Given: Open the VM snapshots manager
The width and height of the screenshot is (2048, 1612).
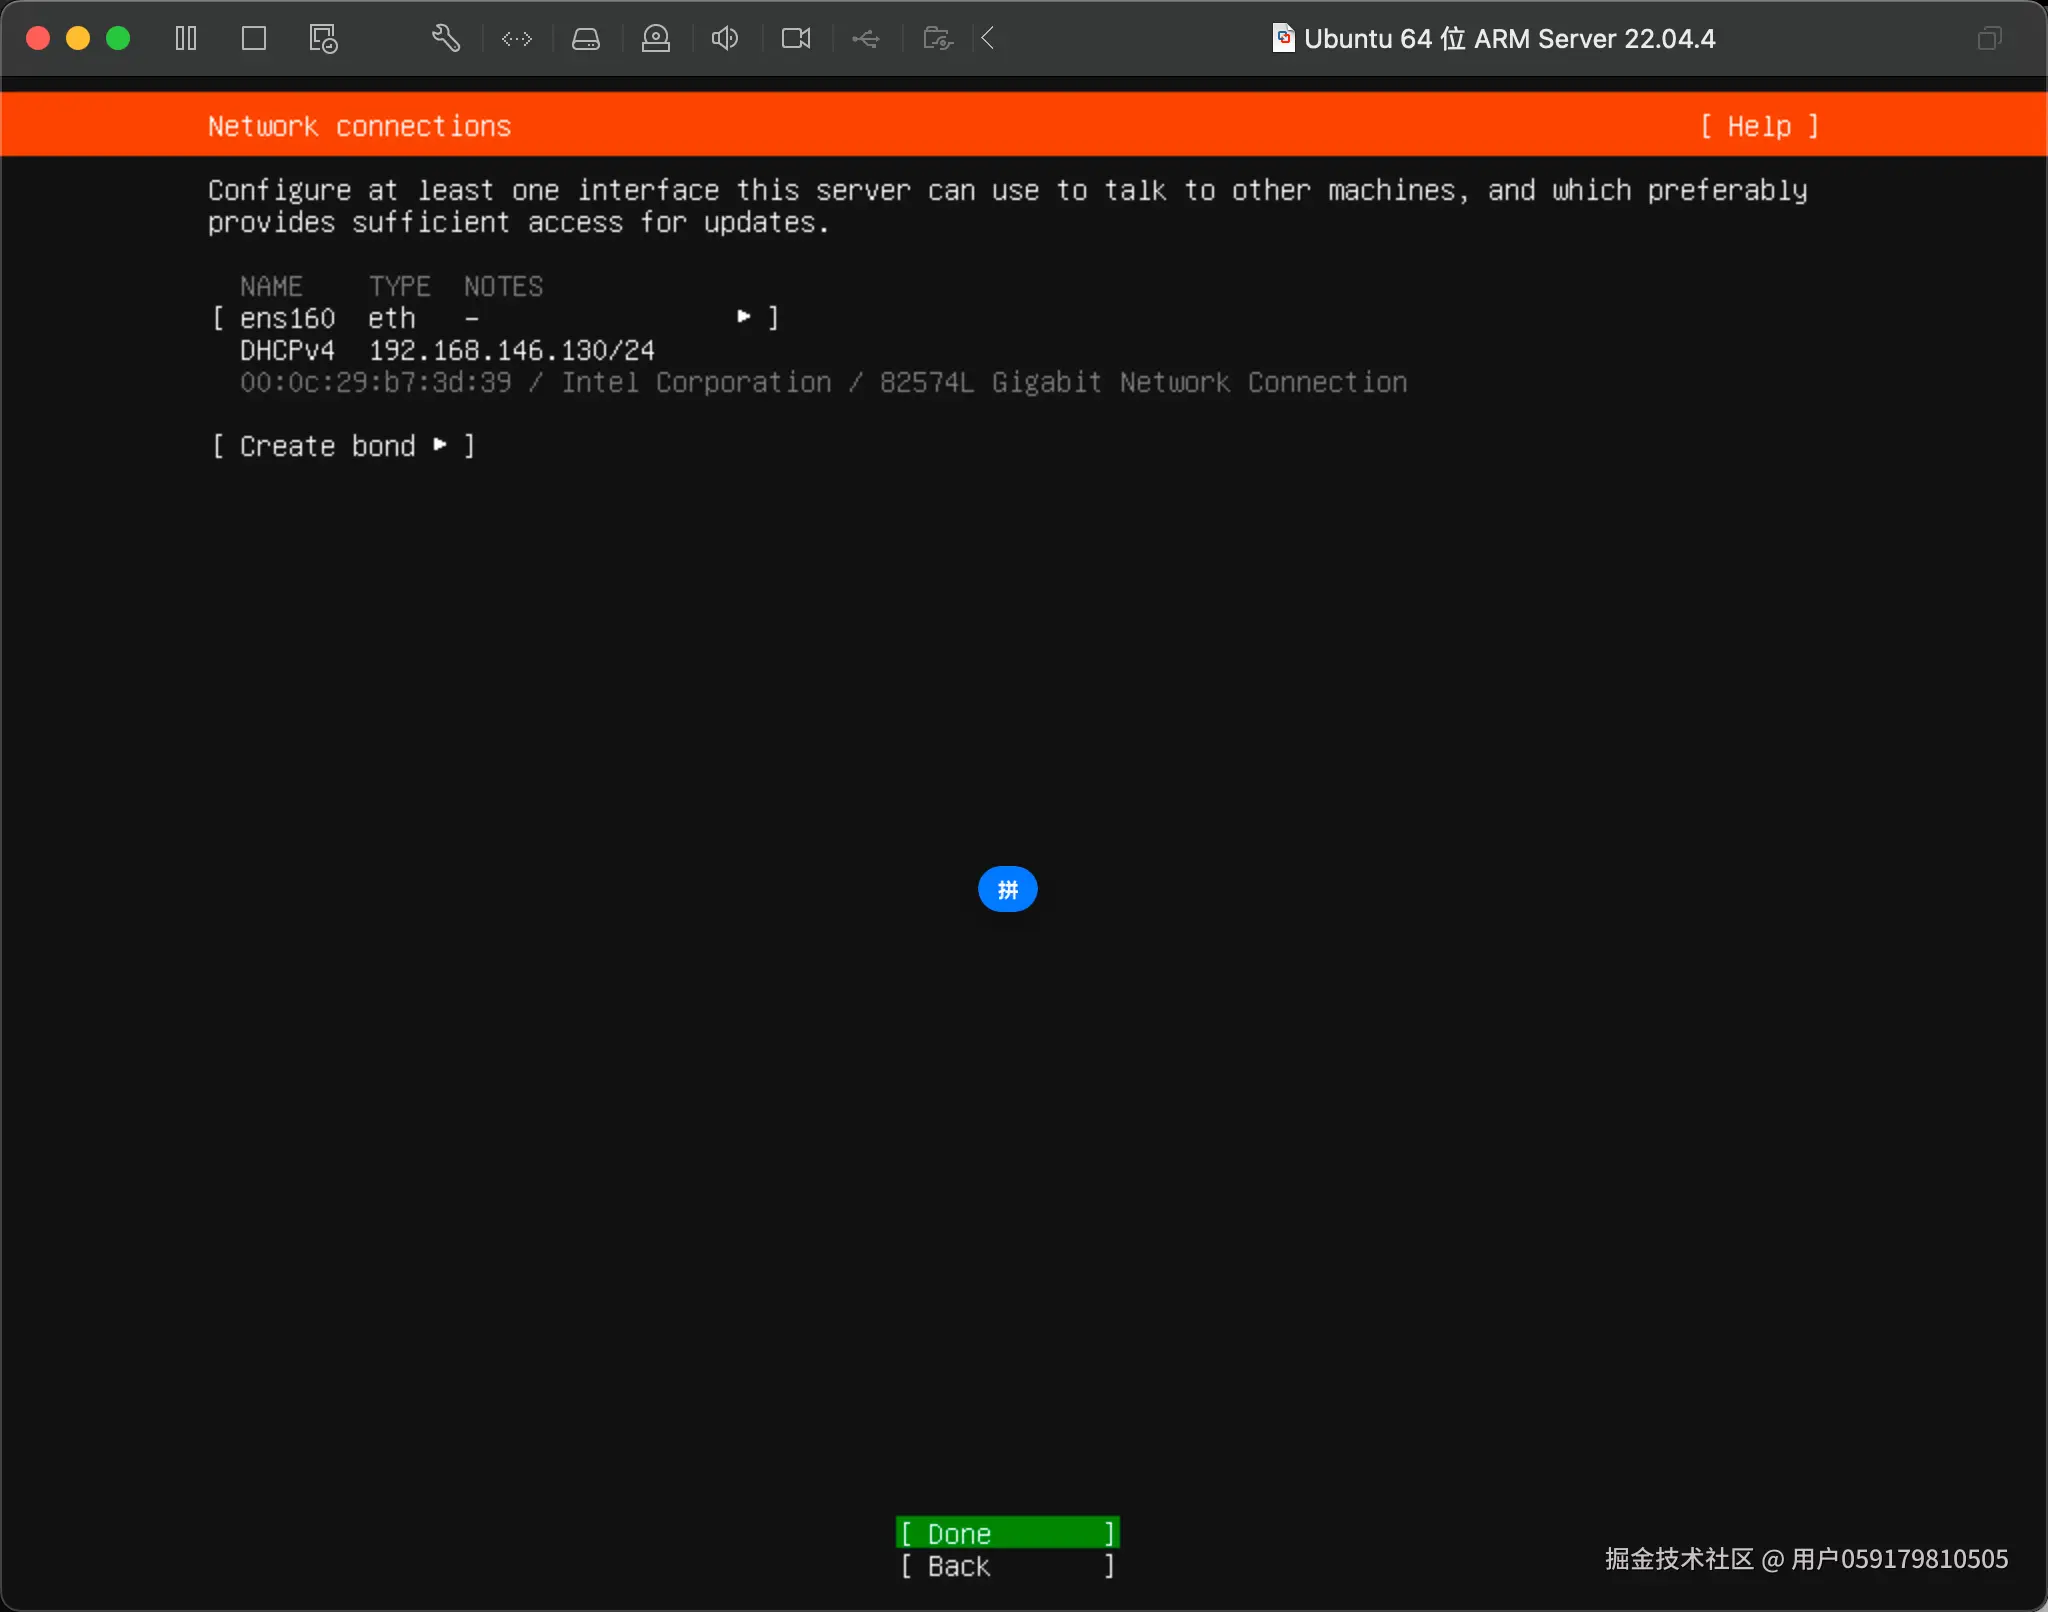Looking at the screenshot, I should coord(323,39).
